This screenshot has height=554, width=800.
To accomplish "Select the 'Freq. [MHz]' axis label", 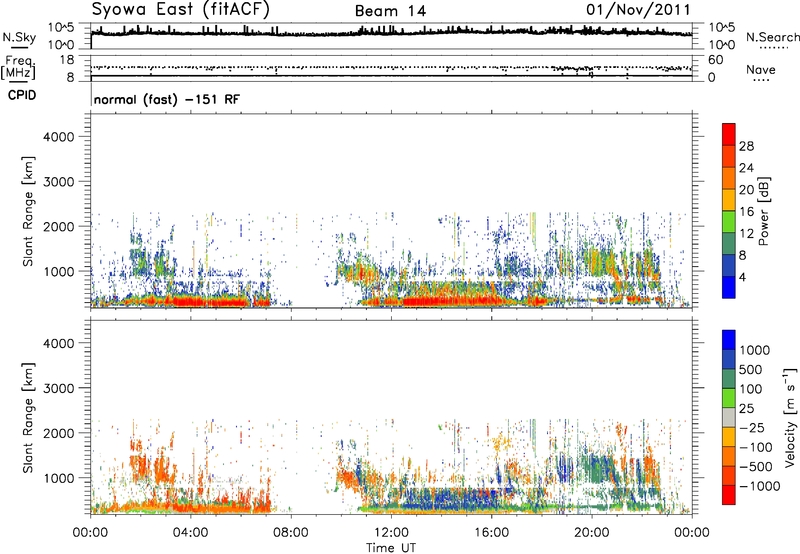I will [19, 67].
